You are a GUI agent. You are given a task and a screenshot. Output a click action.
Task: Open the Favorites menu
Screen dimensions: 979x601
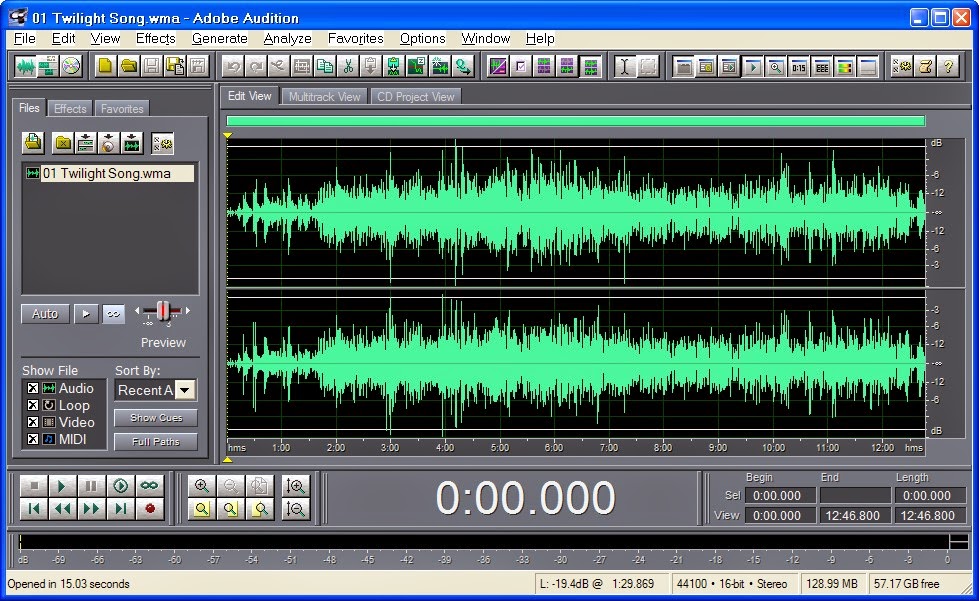pos(356,39)
